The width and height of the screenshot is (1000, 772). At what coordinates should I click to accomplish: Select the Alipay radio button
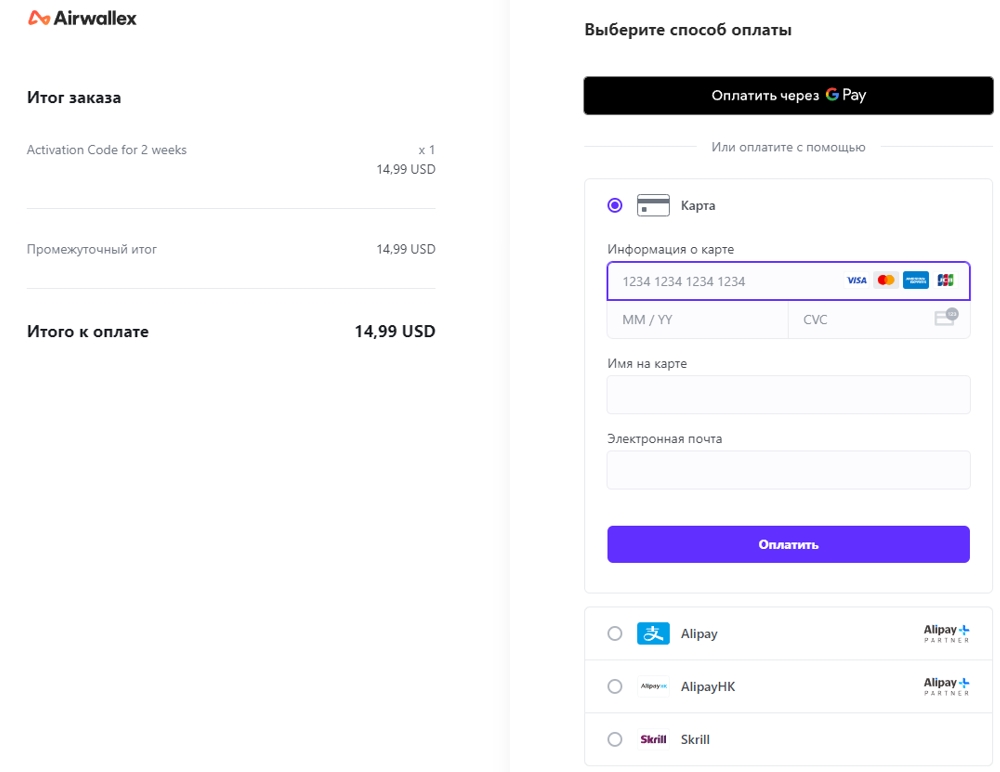tap(615, 634)
